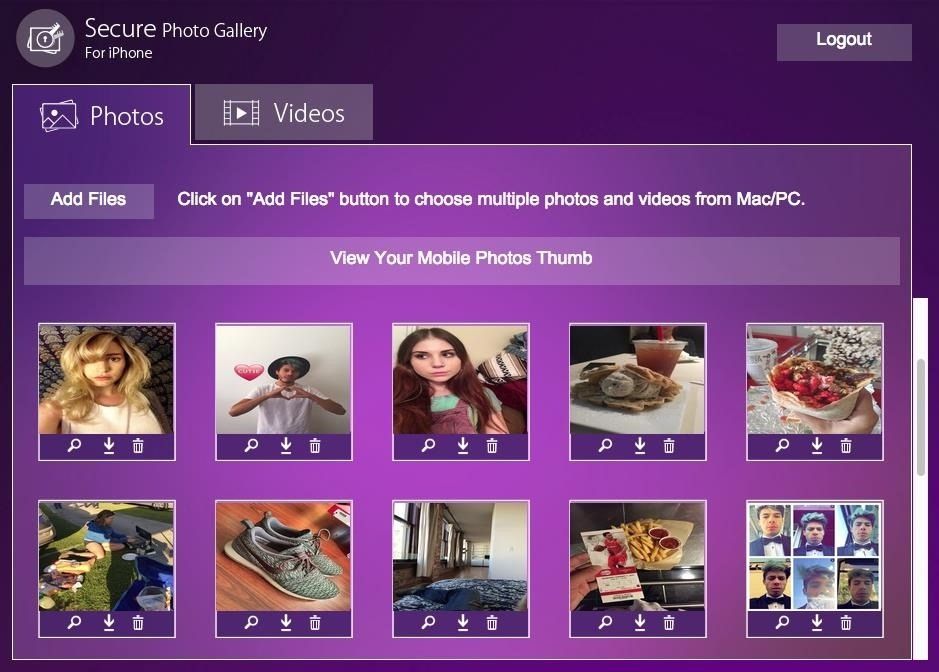This screenshot has height=672, width=939.
Task: Click the magnifier icon under the blonde woman photo
Action: tap(74, 446)
